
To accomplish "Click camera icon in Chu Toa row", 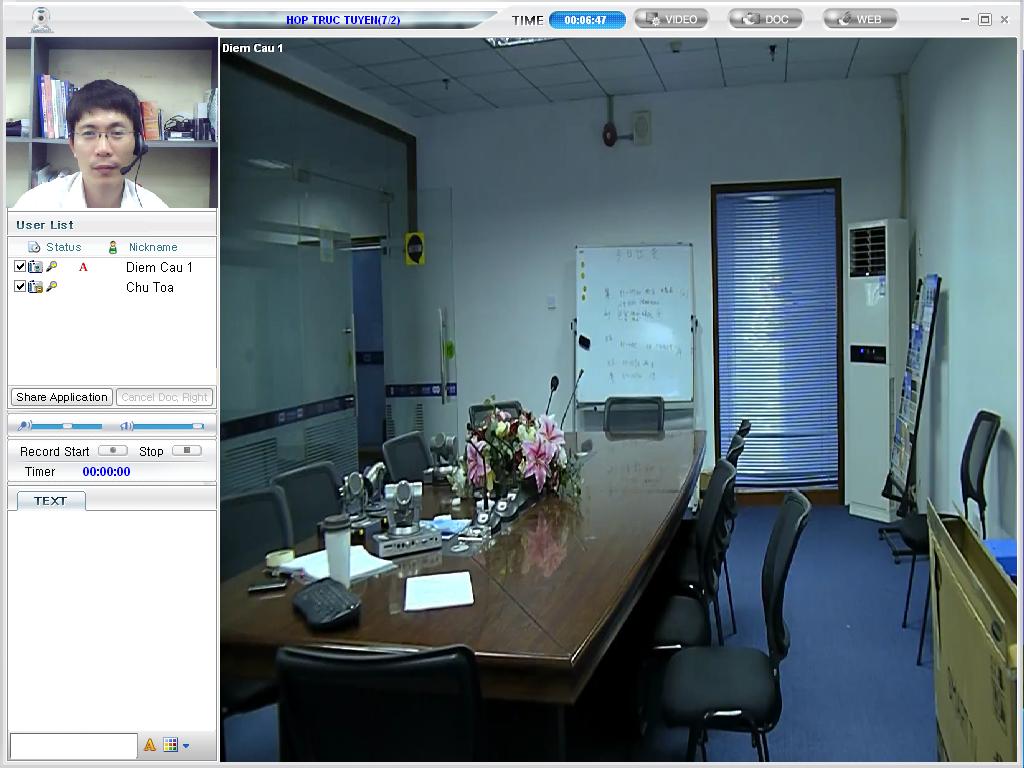I will tap(36, 287).
